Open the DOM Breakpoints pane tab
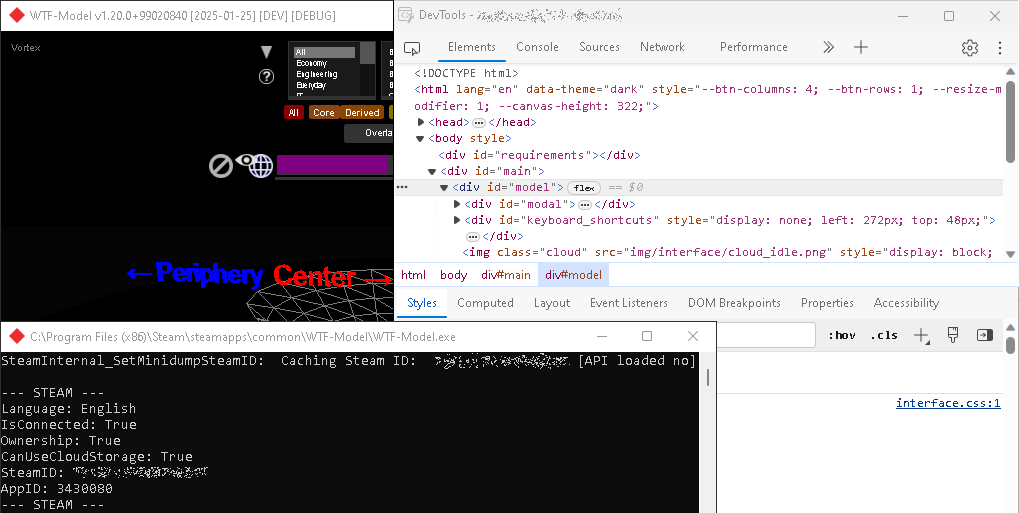The width and height of the screenshot is (1019, 513). click(734, 303)
